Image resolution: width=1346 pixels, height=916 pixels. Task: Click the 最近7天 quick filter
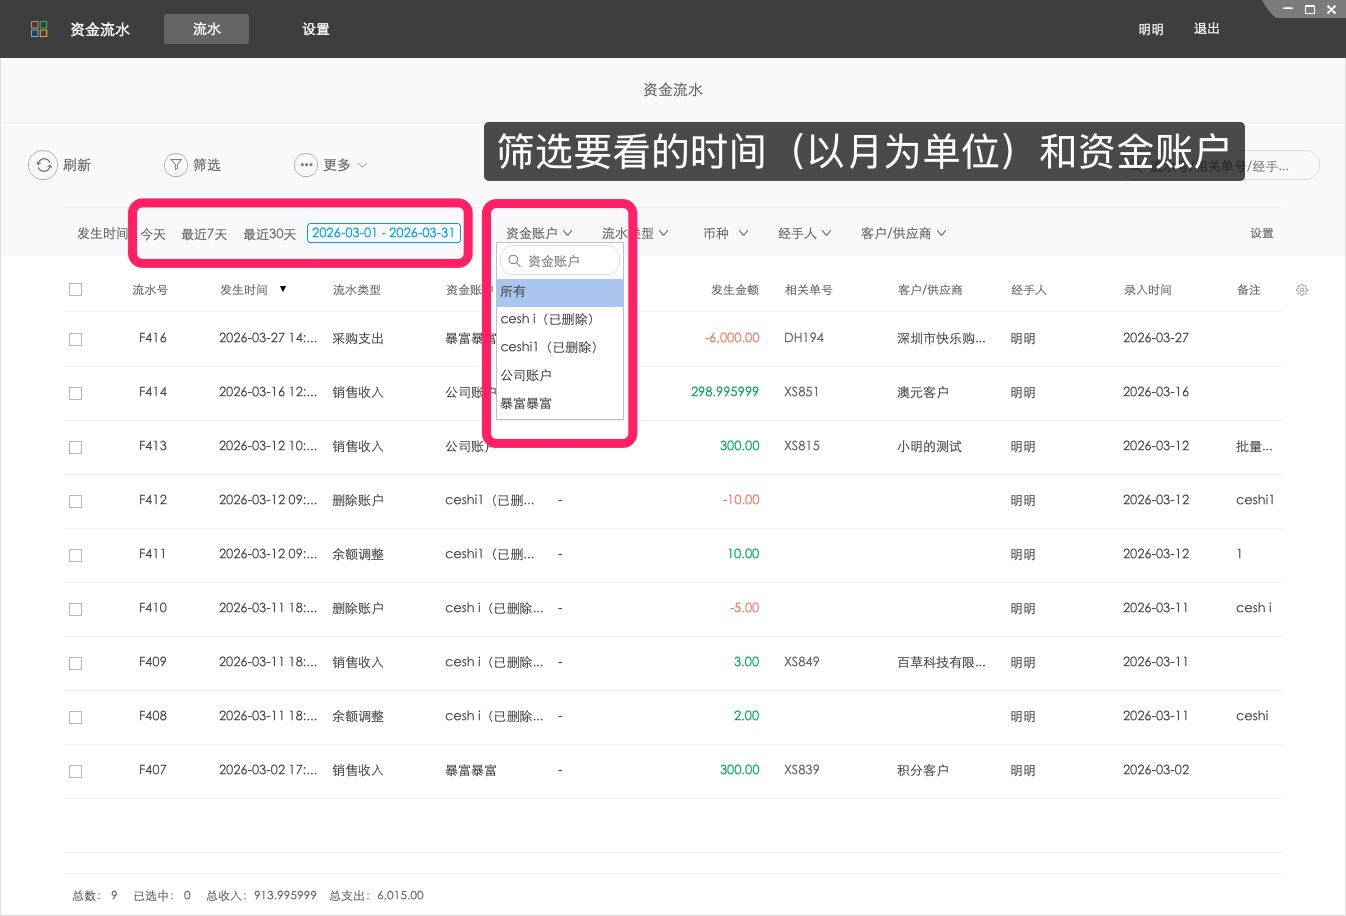pos(204,234)
